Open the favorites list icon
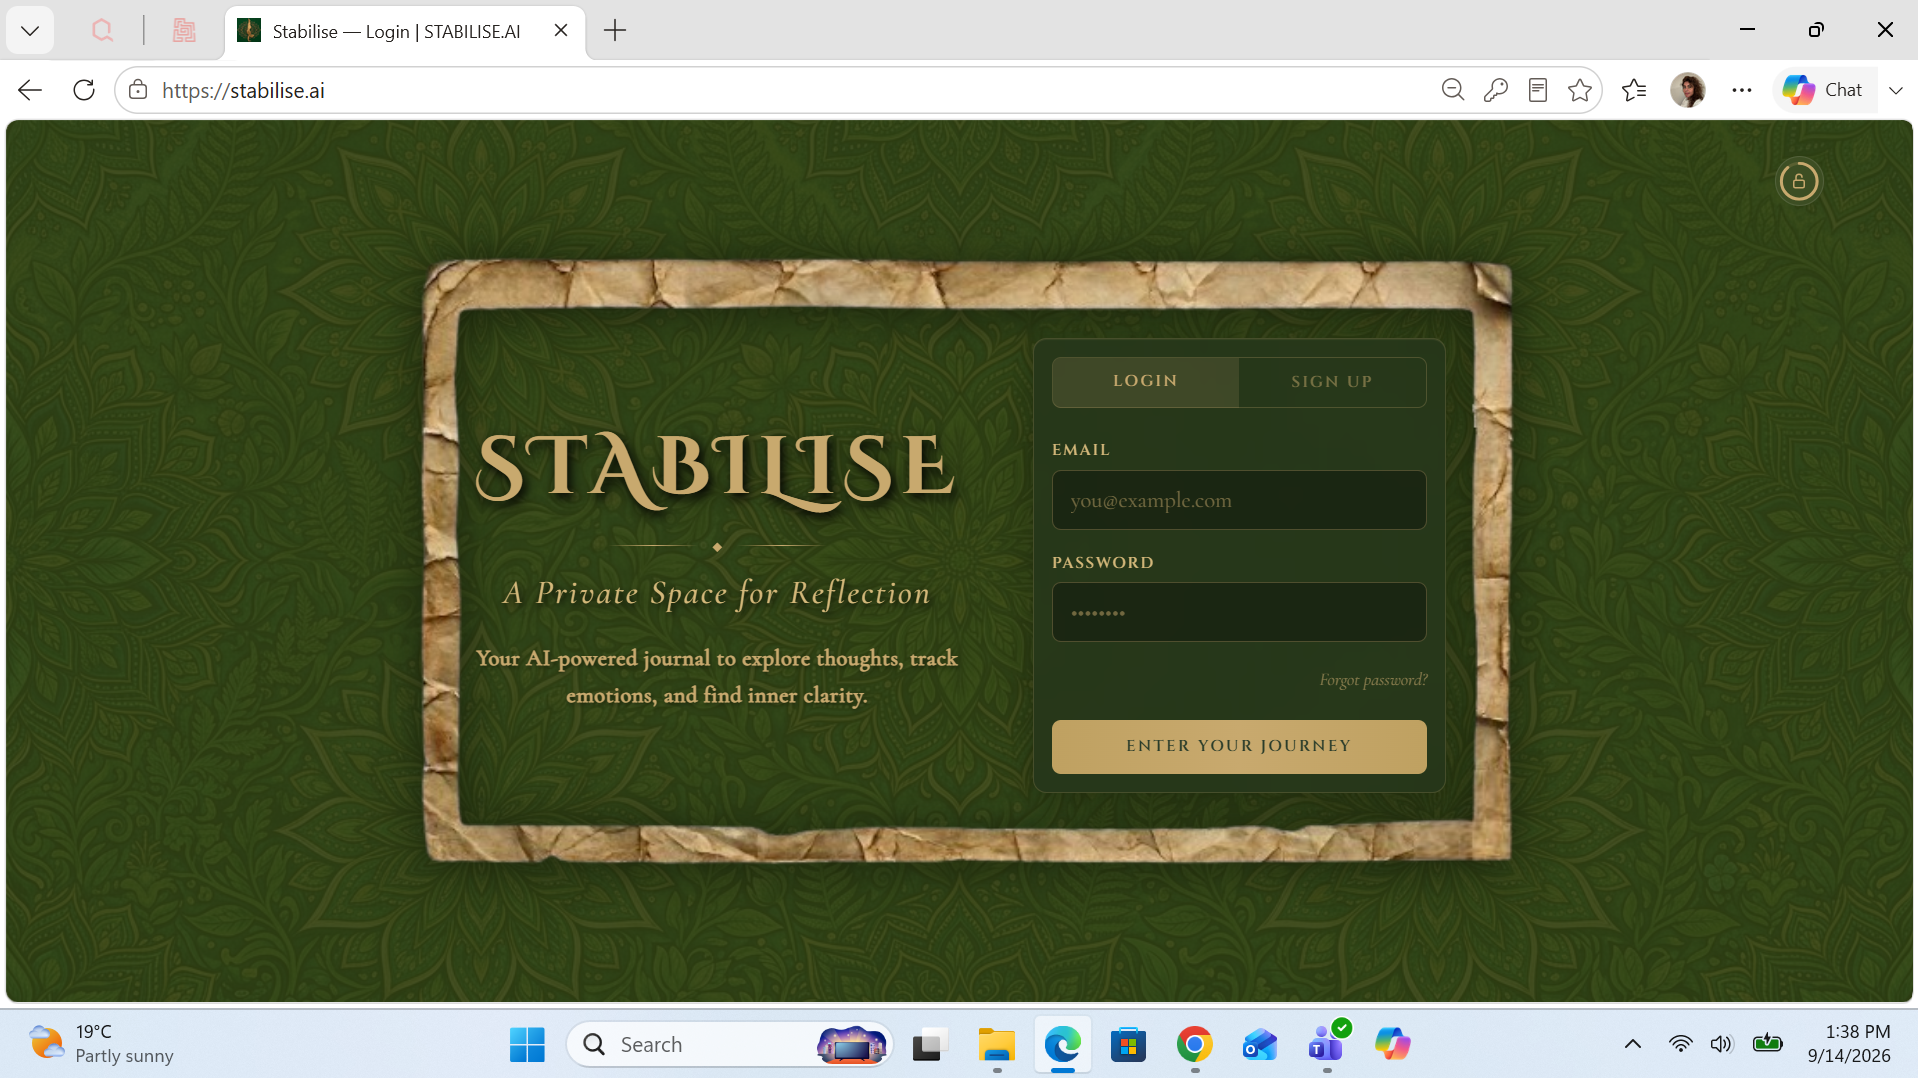The width and height of the screenshot is (1918, 1078). 1634,90
